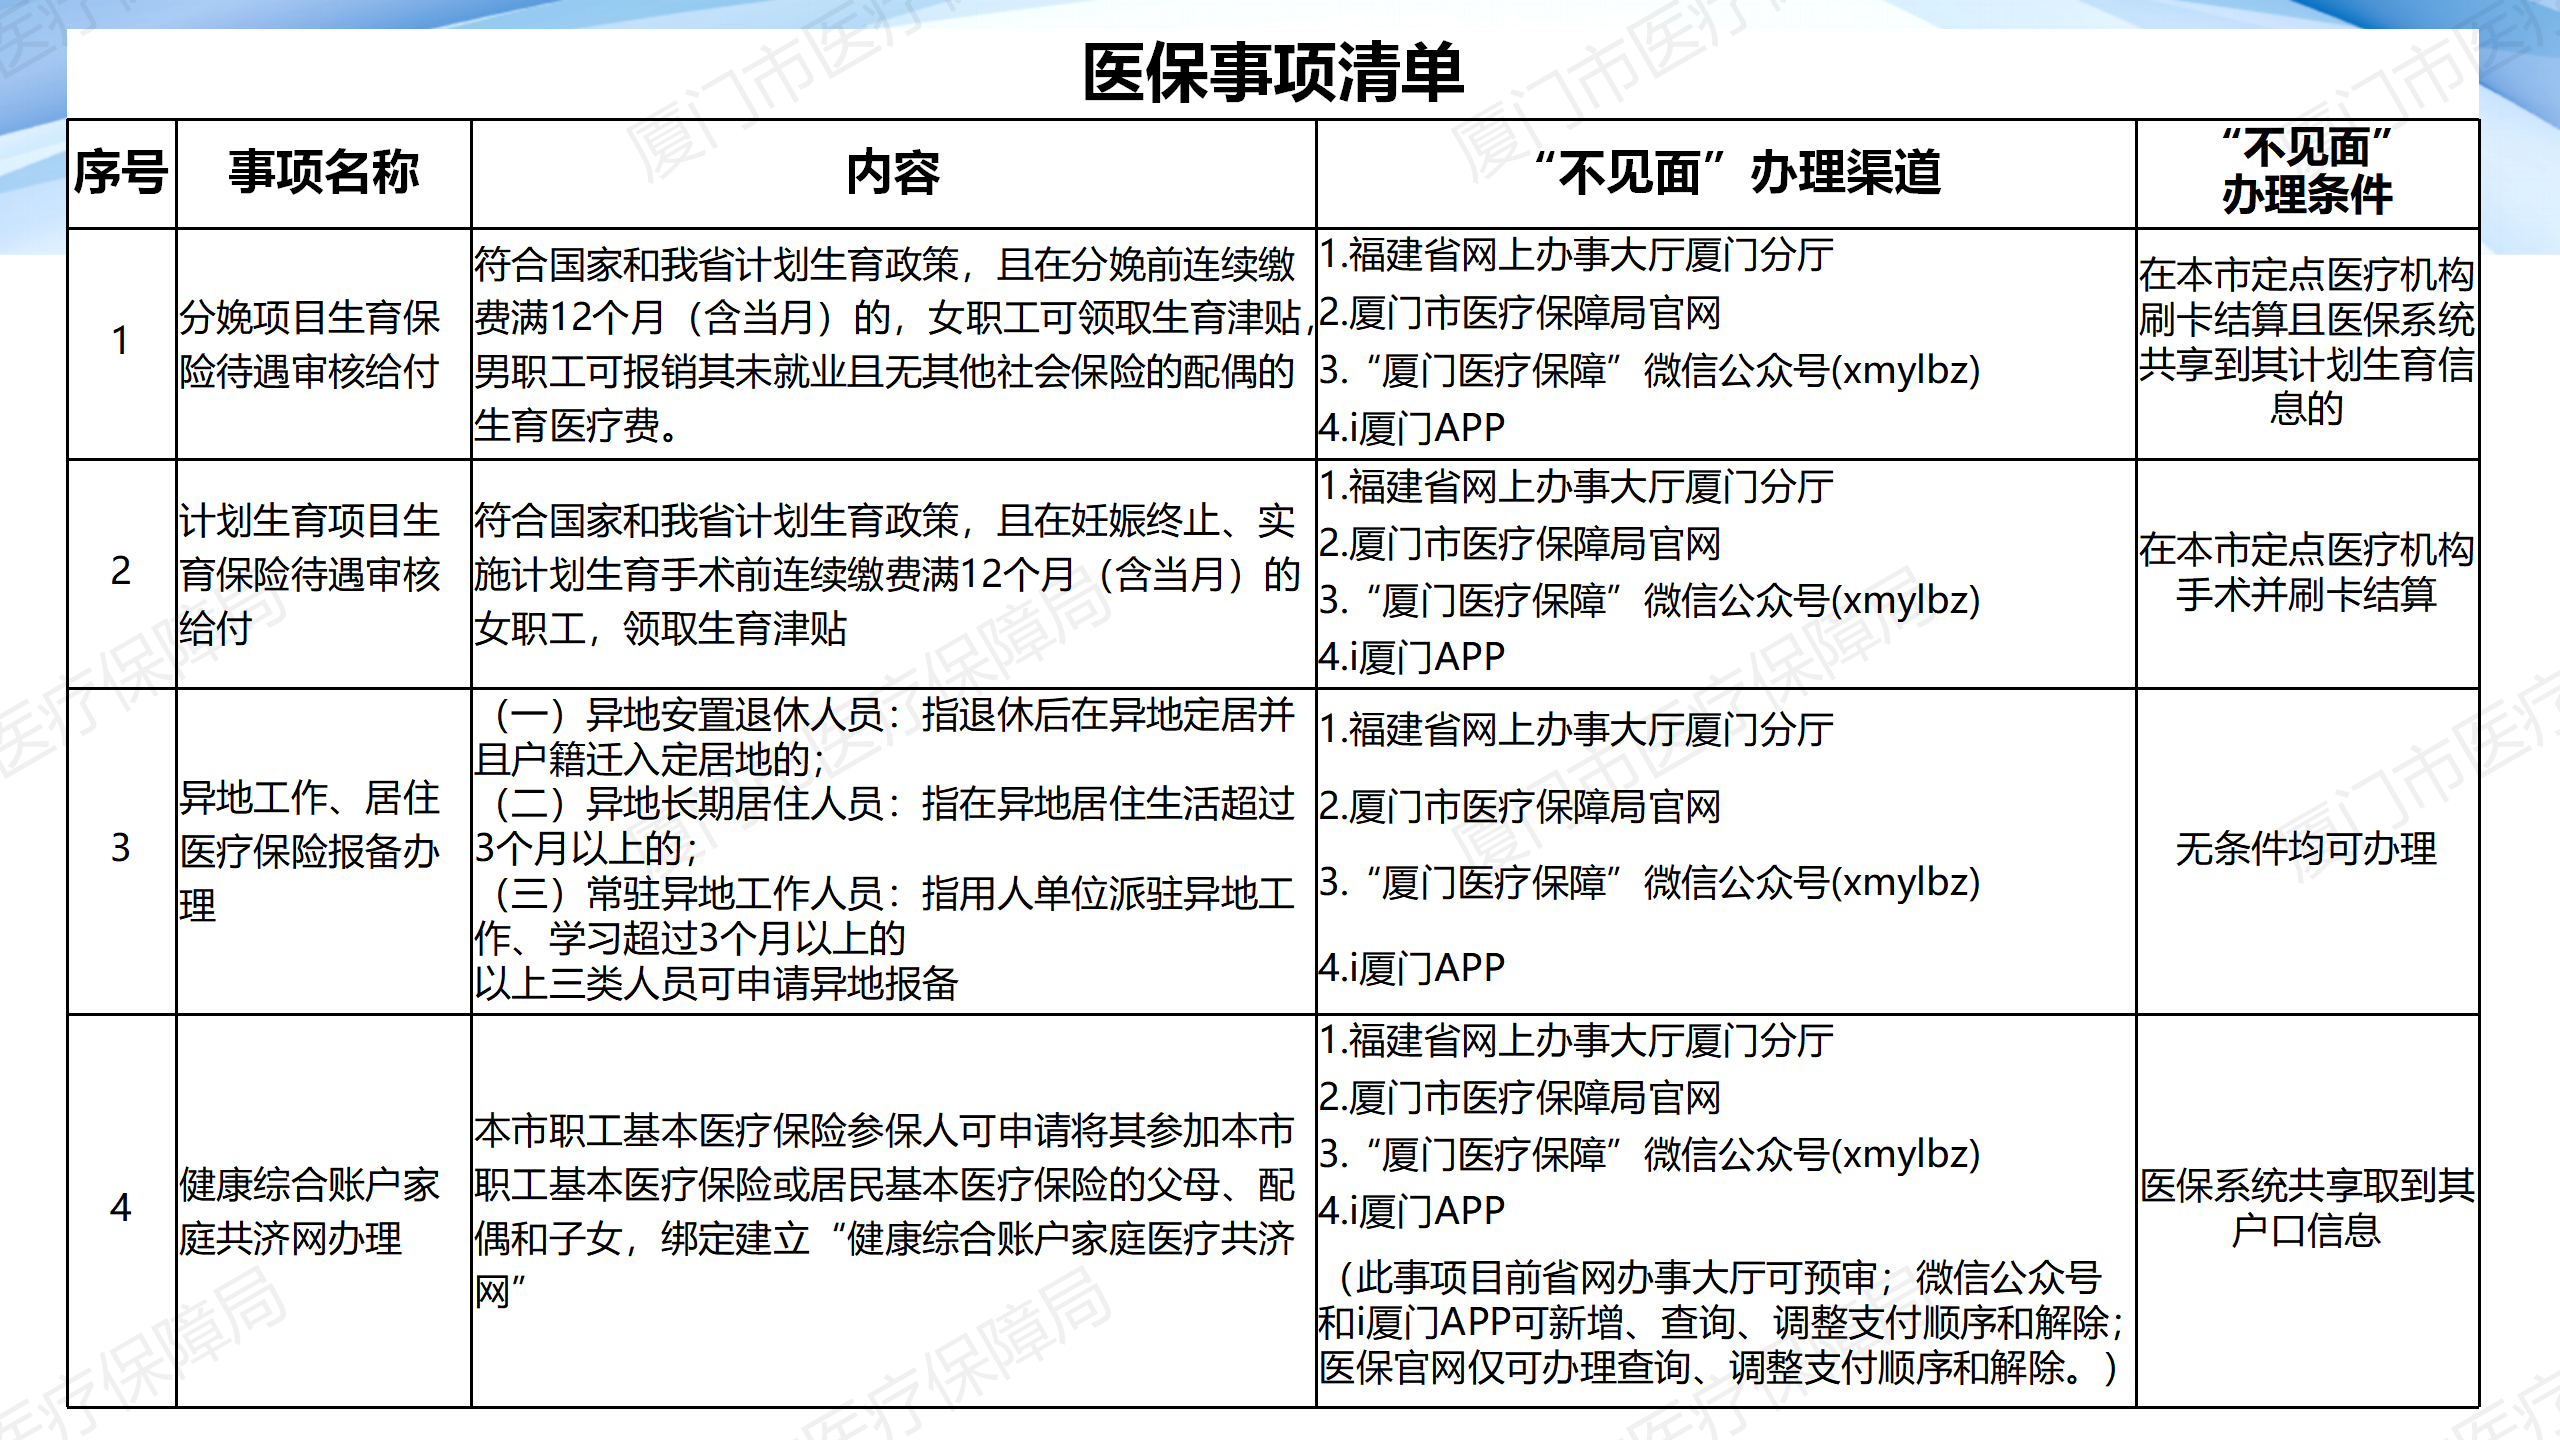Click 微信公众号(xmylbz) line in row 3

pos(1650,883)
